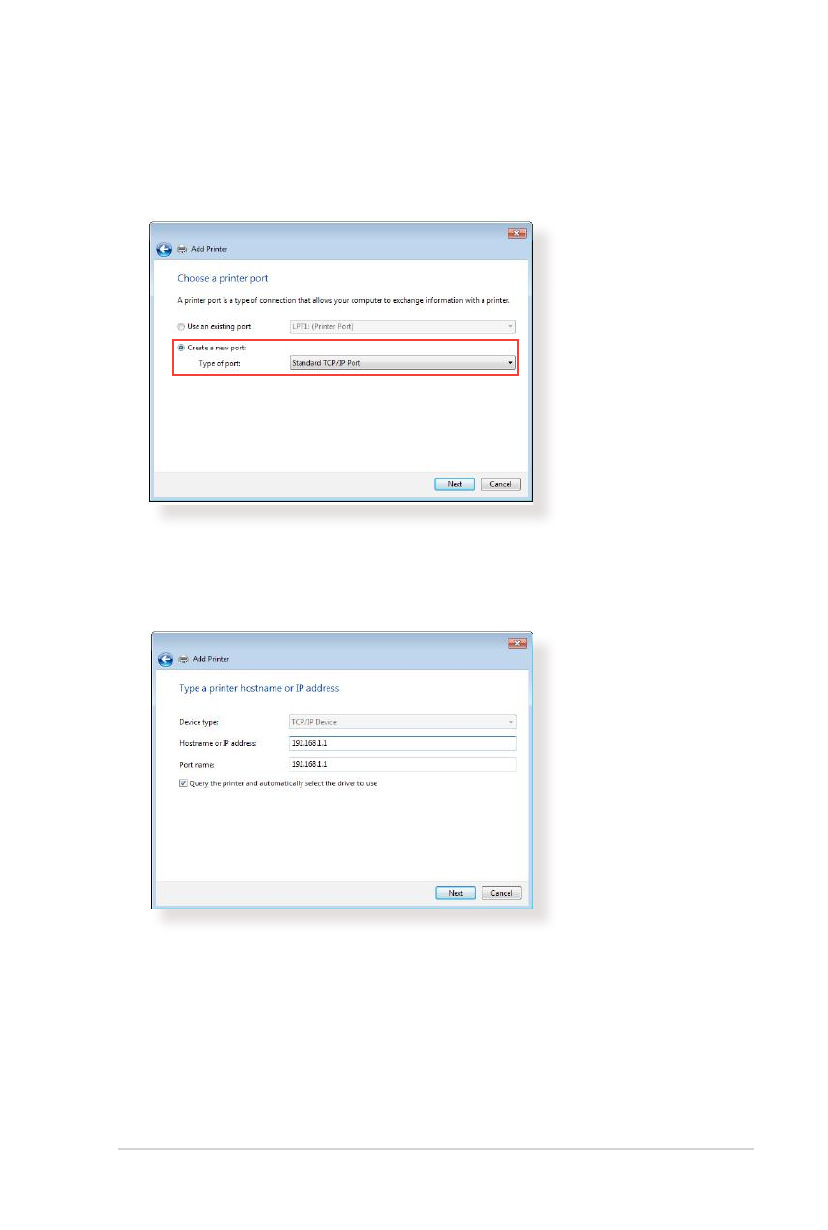Image resolution: width=828 pixels, height=1230 pixels.
Task: Click the Hostname or IP address input field
Action: pos(402,743)
